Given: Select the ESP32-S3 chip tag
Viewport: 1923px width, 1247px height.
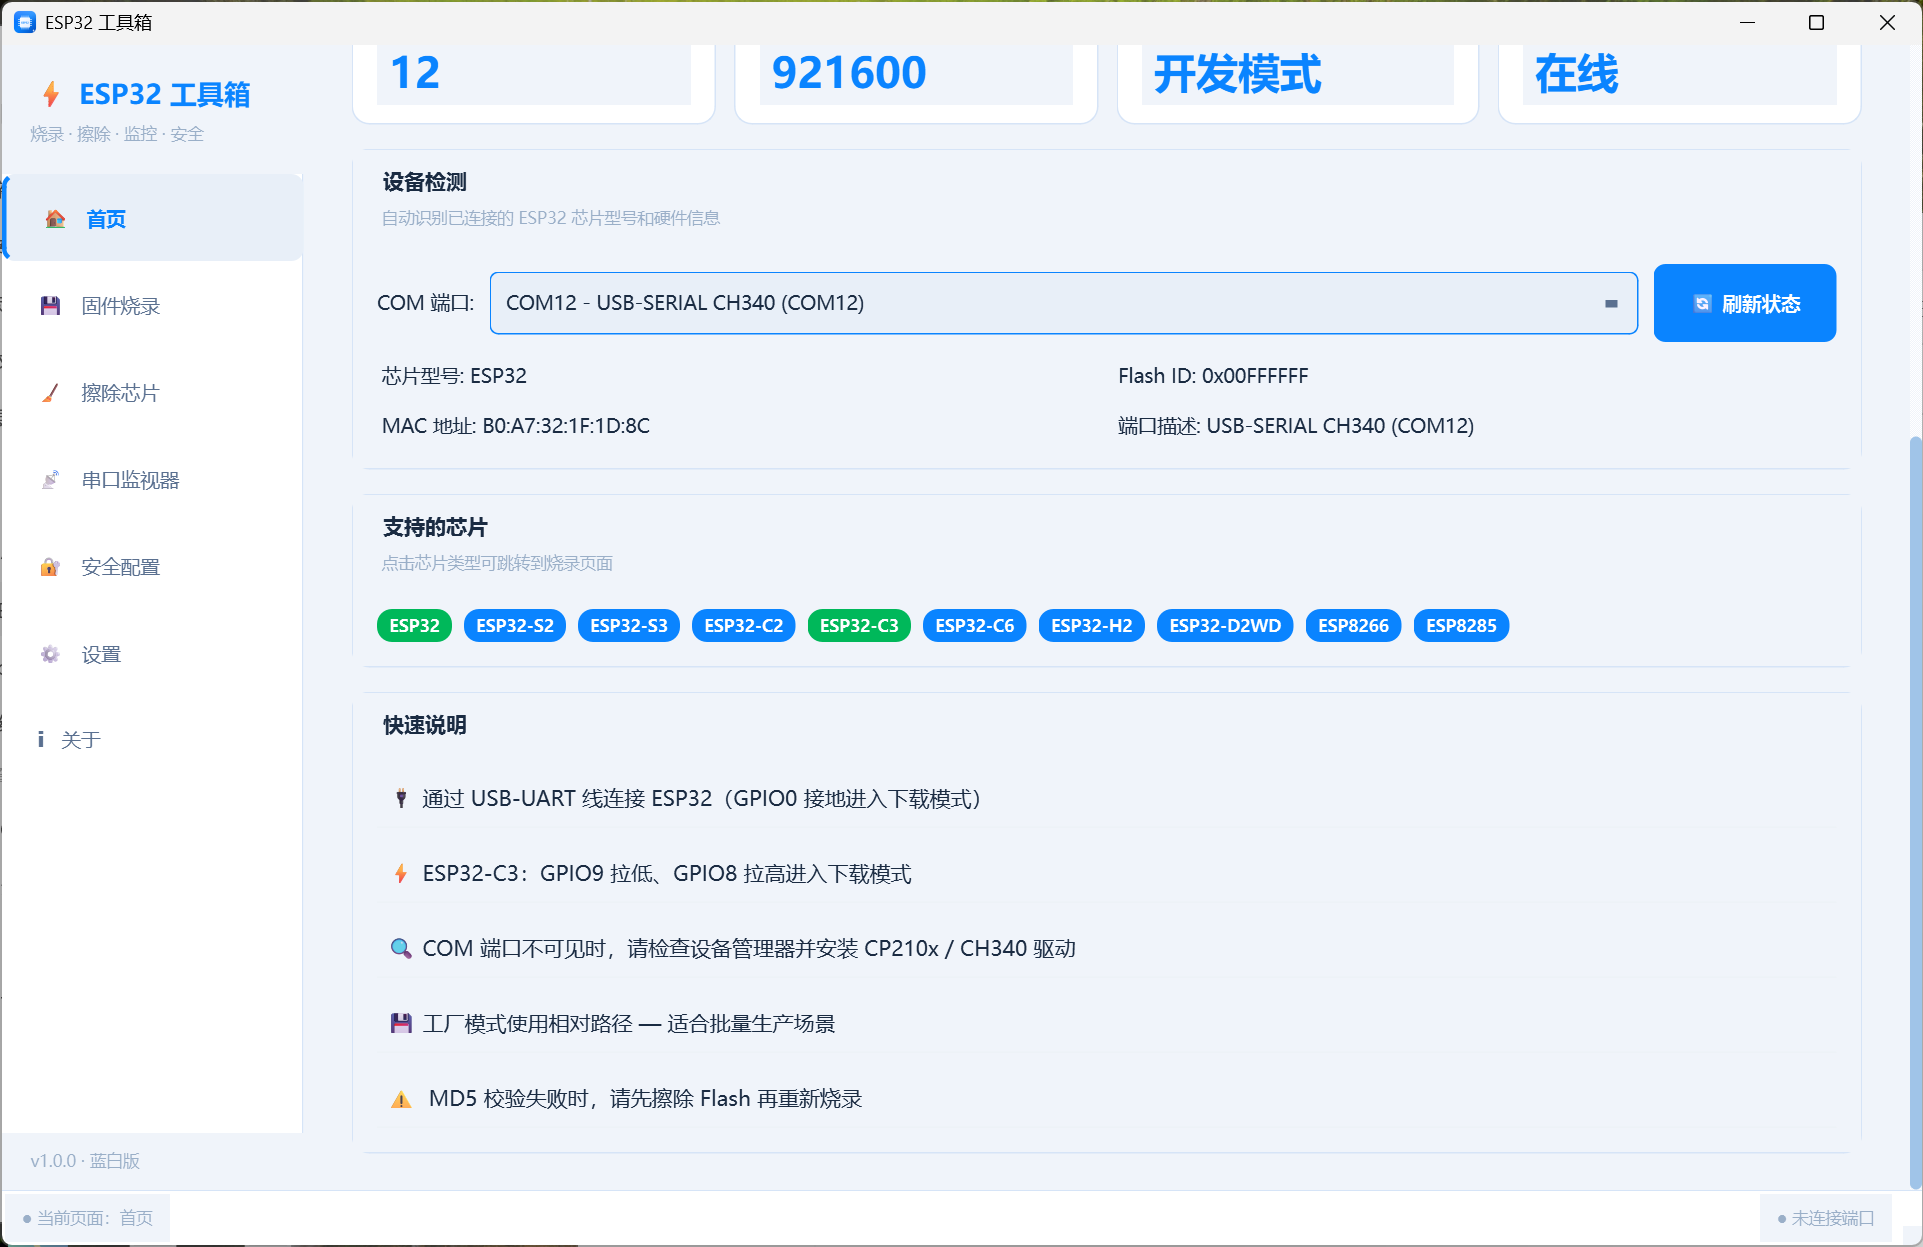Looking at the screenshot, I should tap(629, 625).
